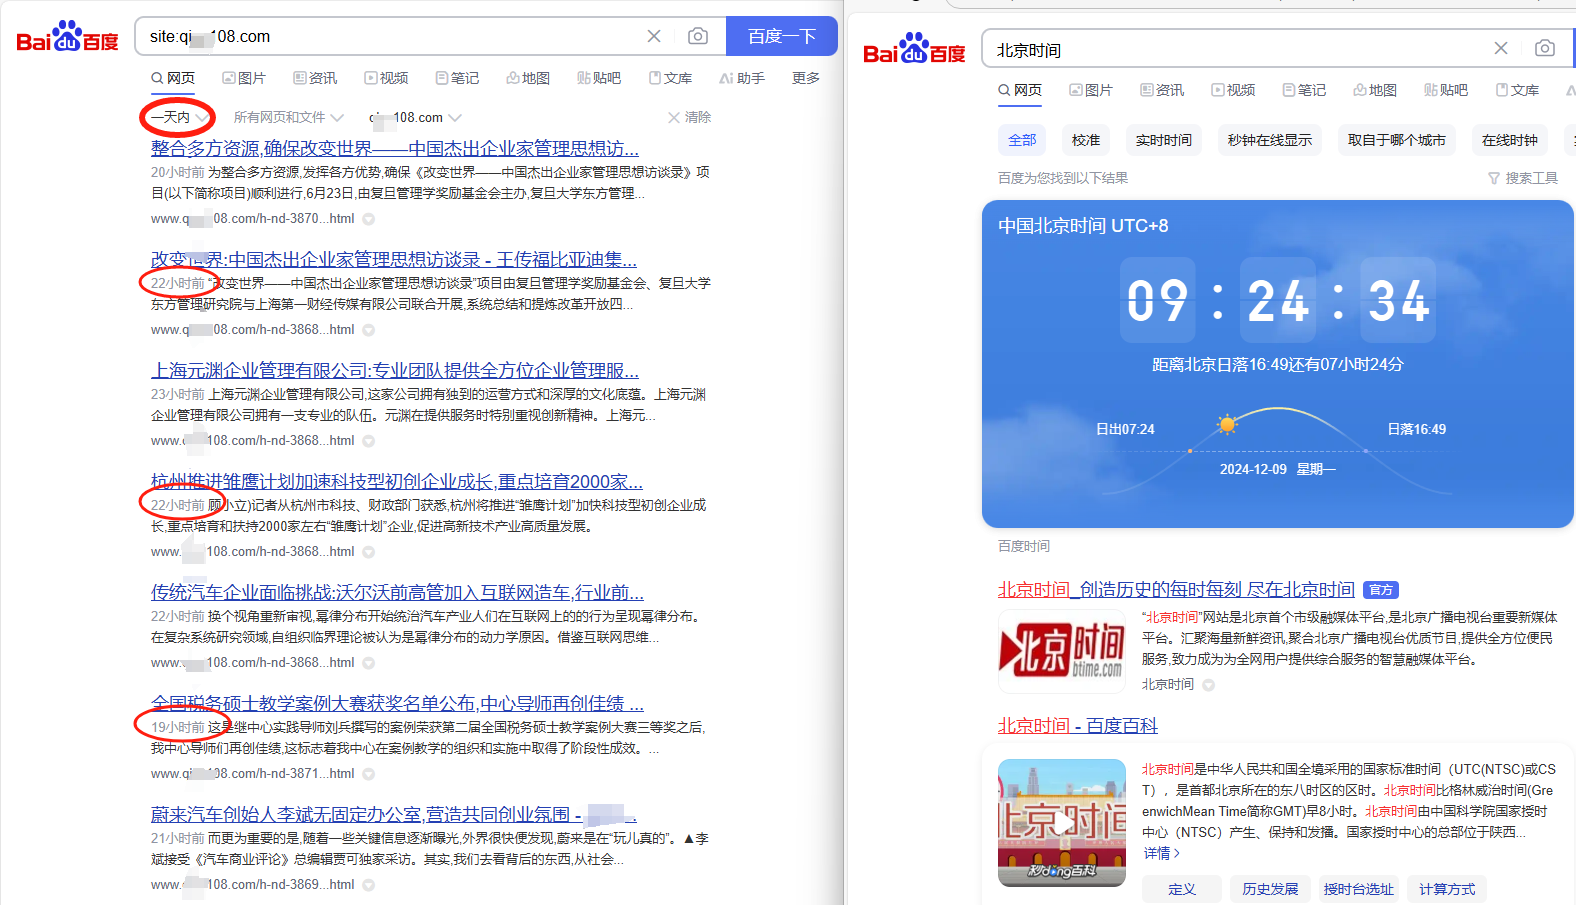Open result 整合多方资源,确保改变世界

click(395, 148)
